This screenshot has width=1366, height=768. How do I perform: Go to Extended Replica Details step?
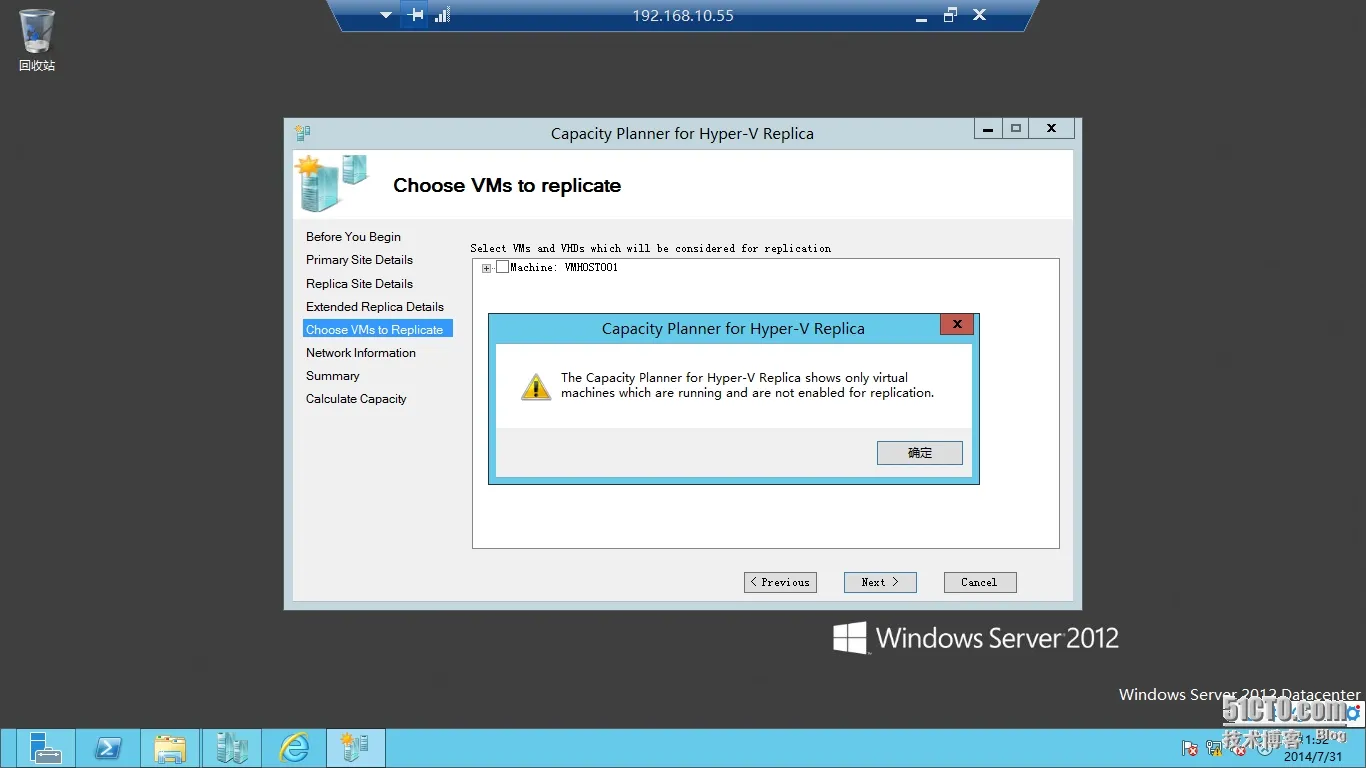coord(375,307)
